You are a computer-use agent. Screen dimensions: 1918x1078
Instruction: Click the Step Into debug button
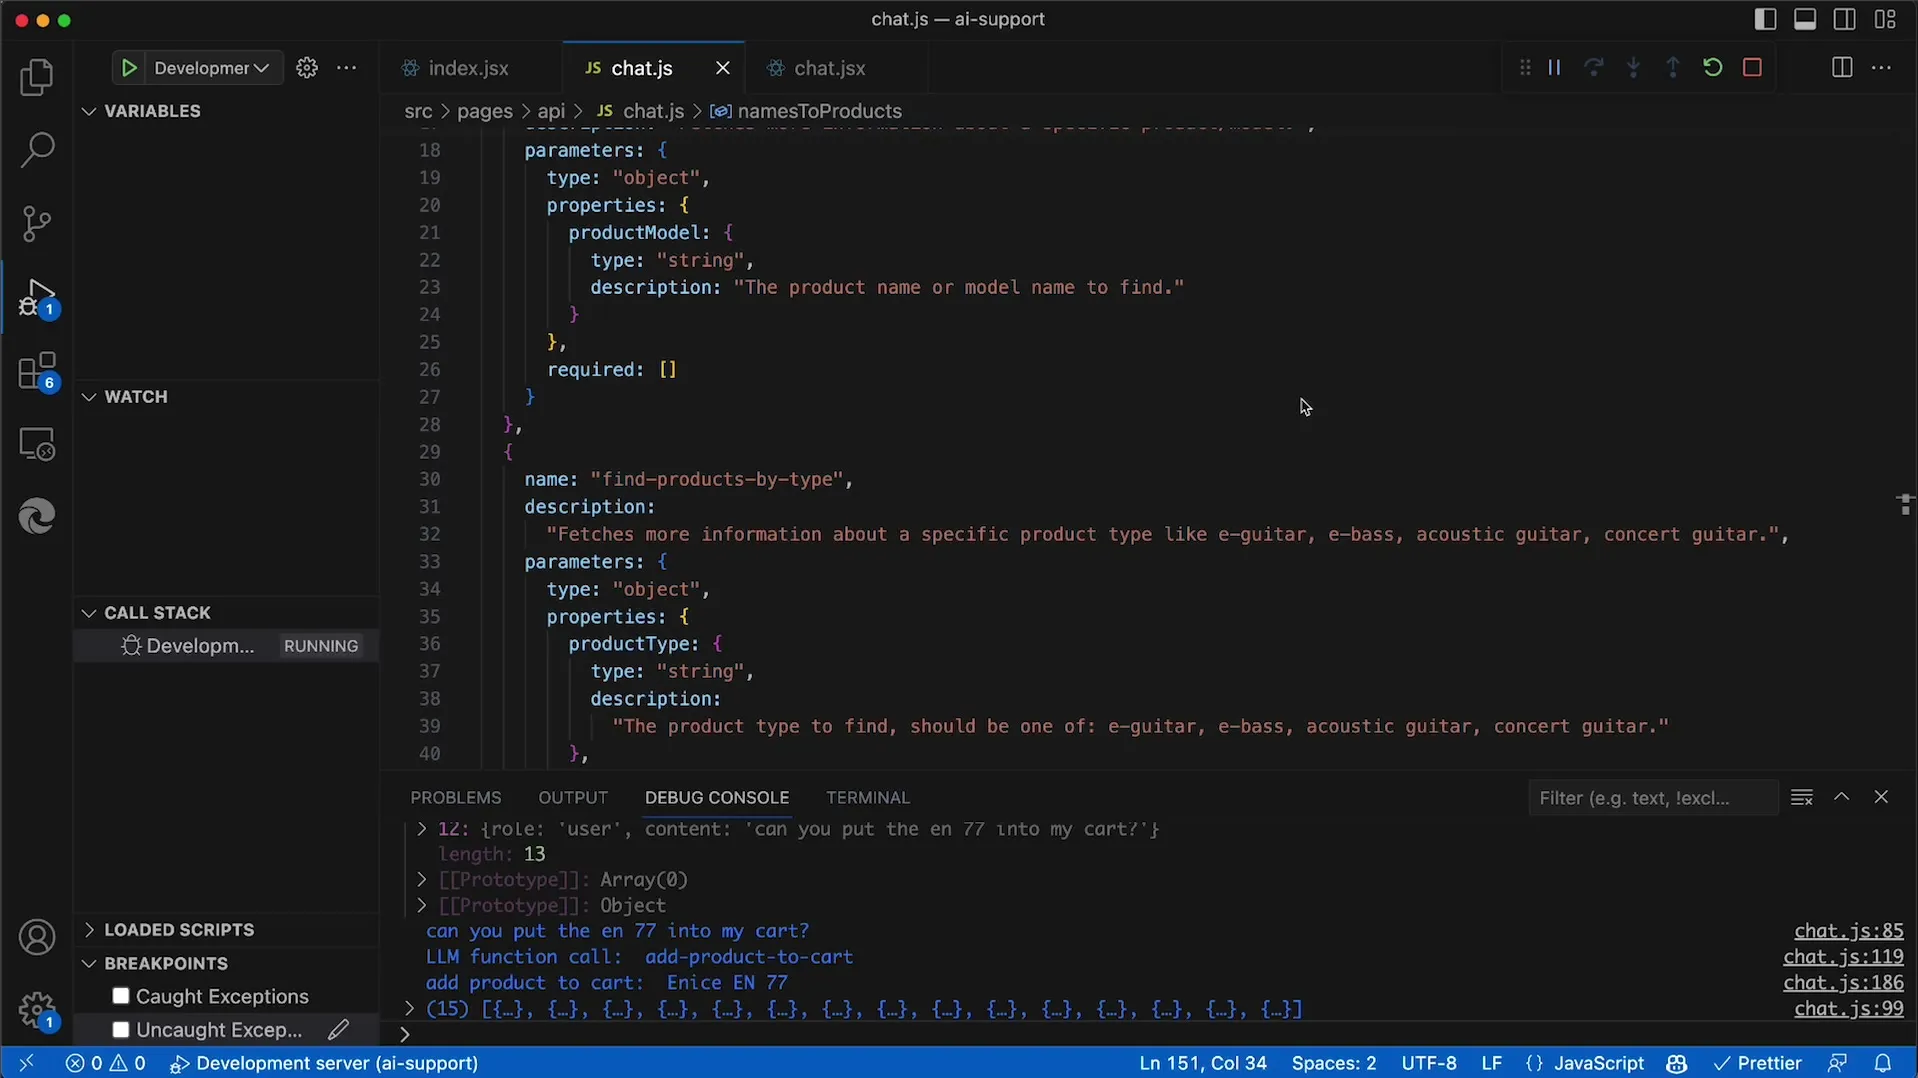1633,68
